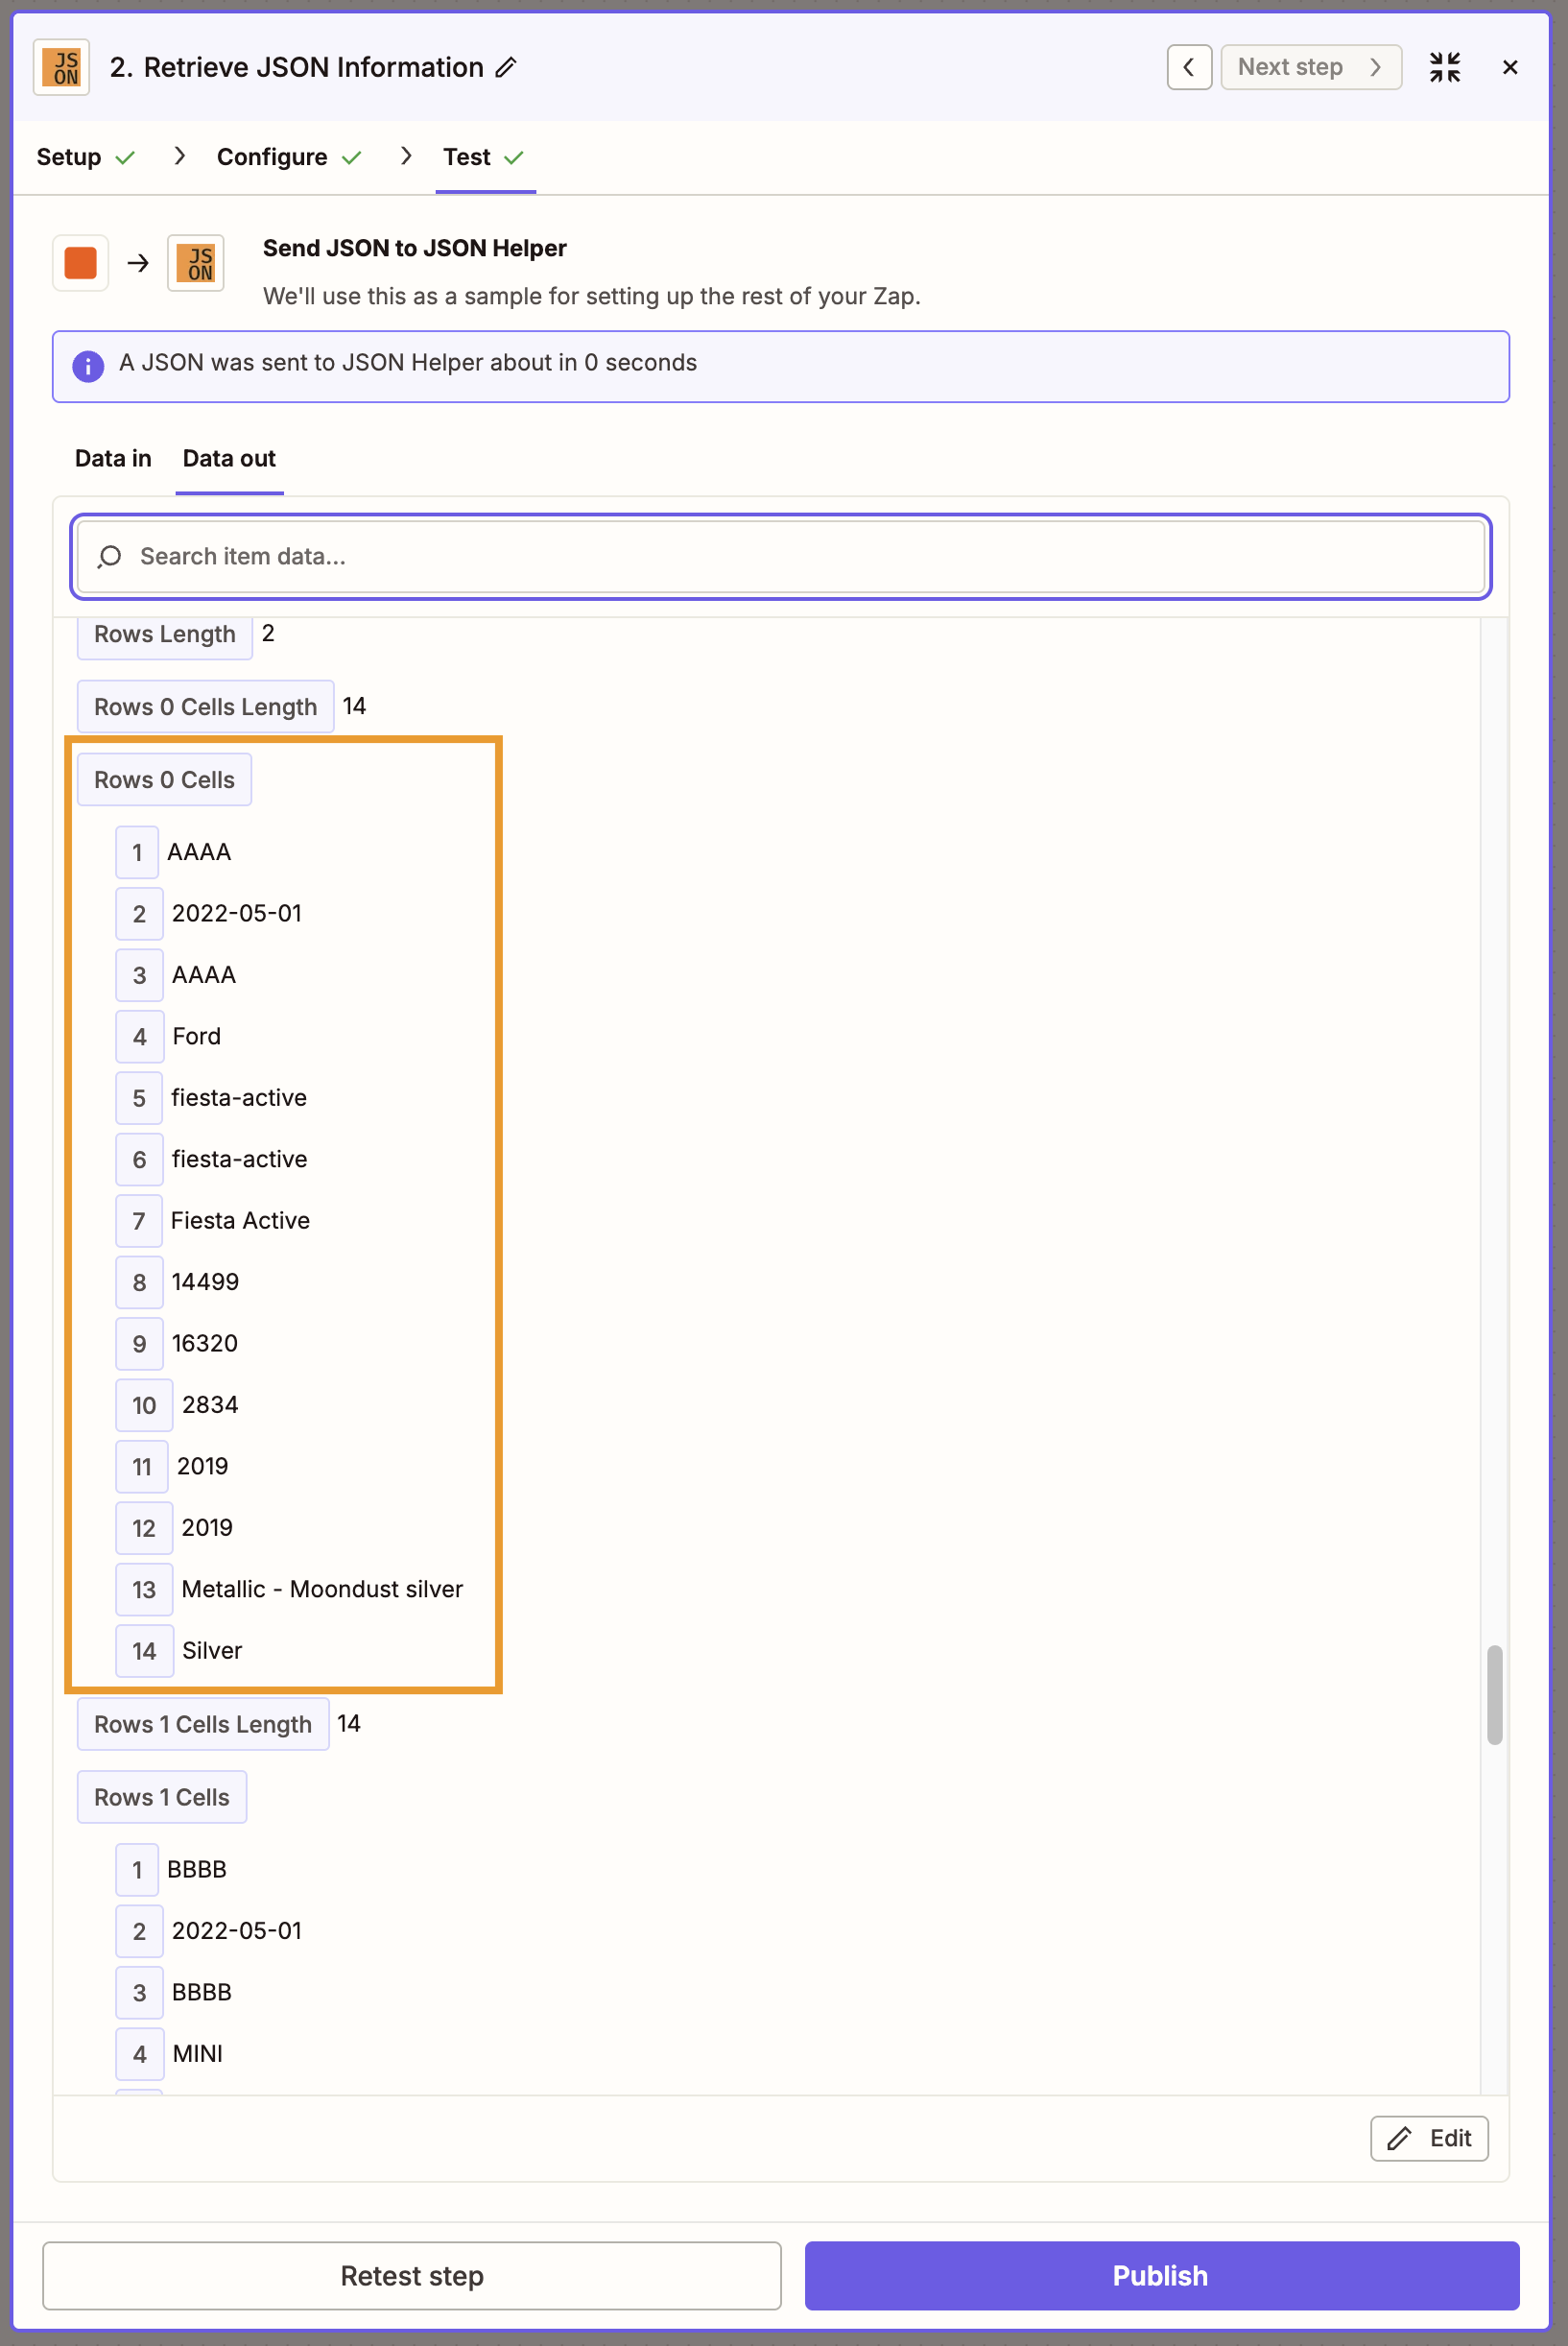Click the Rows 1 Cells label

161,1797
